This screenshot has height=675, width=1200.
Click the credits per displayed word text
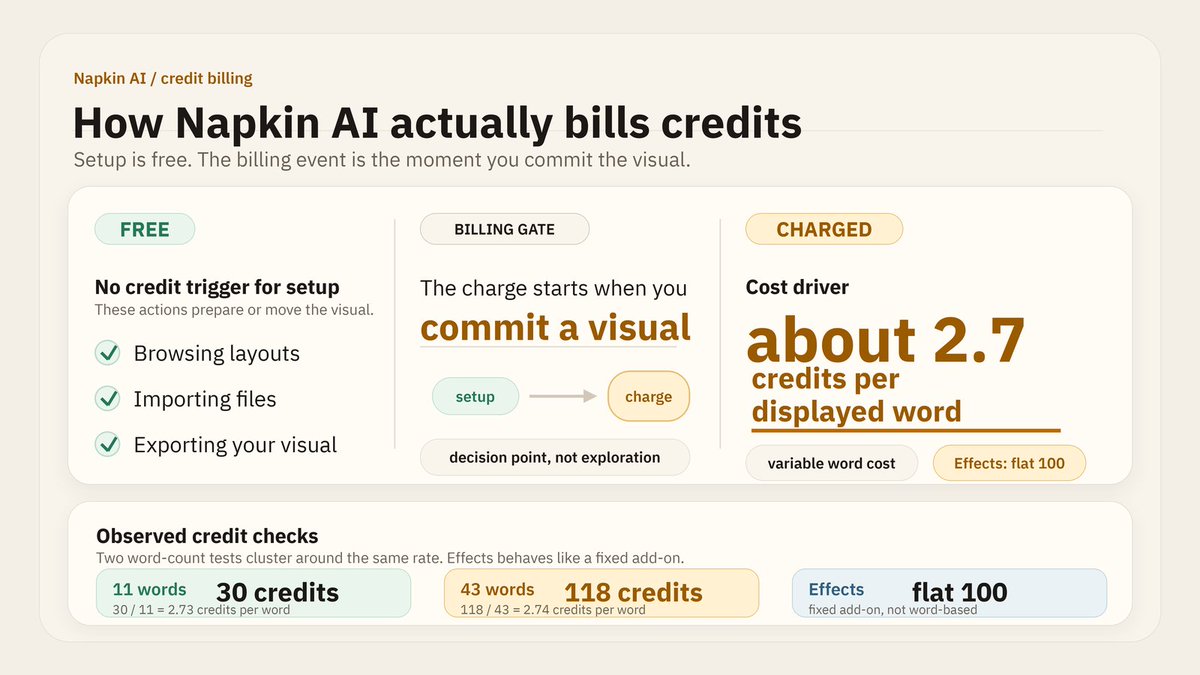[856, 396]
